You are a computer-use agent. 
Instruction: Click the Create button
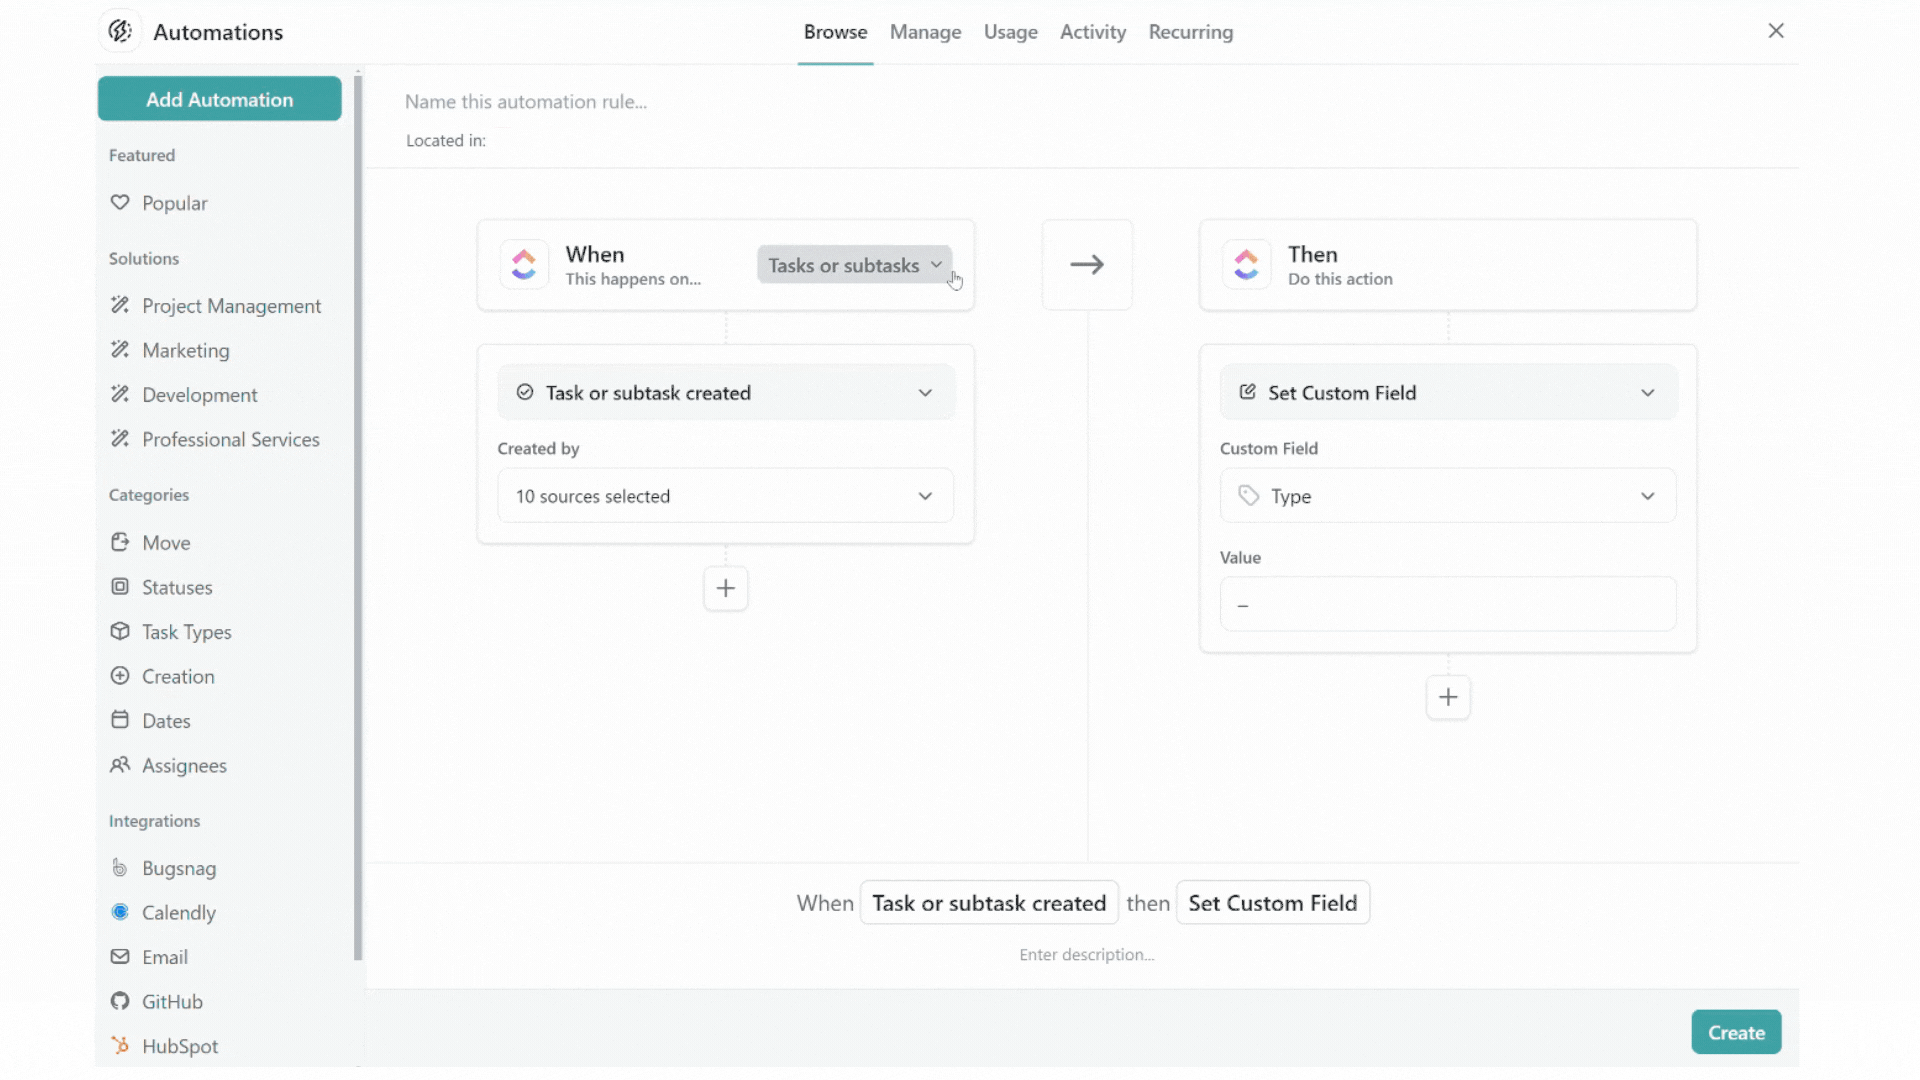coord(1735,1032)
